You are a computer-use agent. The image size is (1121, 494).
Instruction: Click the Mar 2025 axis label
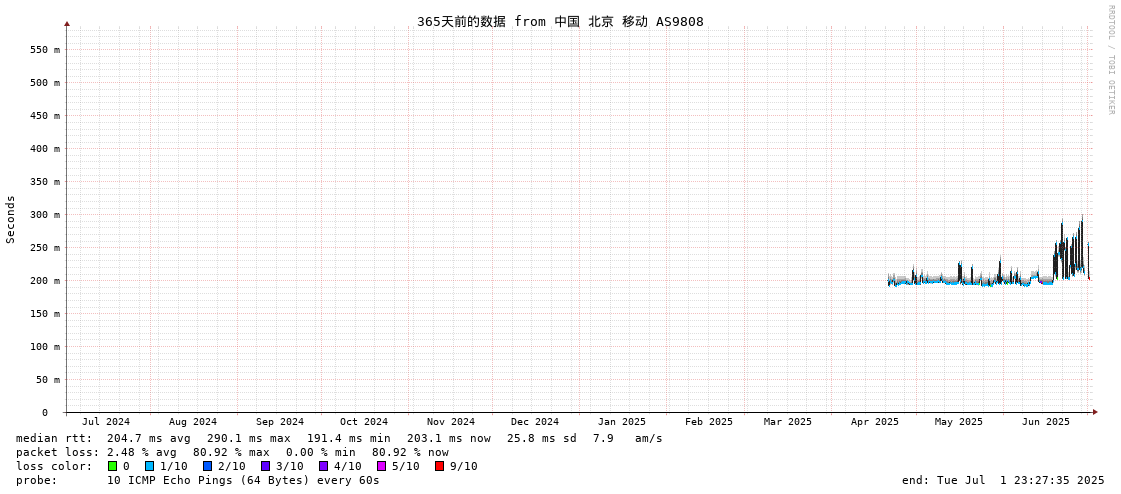tap(787, 422)
